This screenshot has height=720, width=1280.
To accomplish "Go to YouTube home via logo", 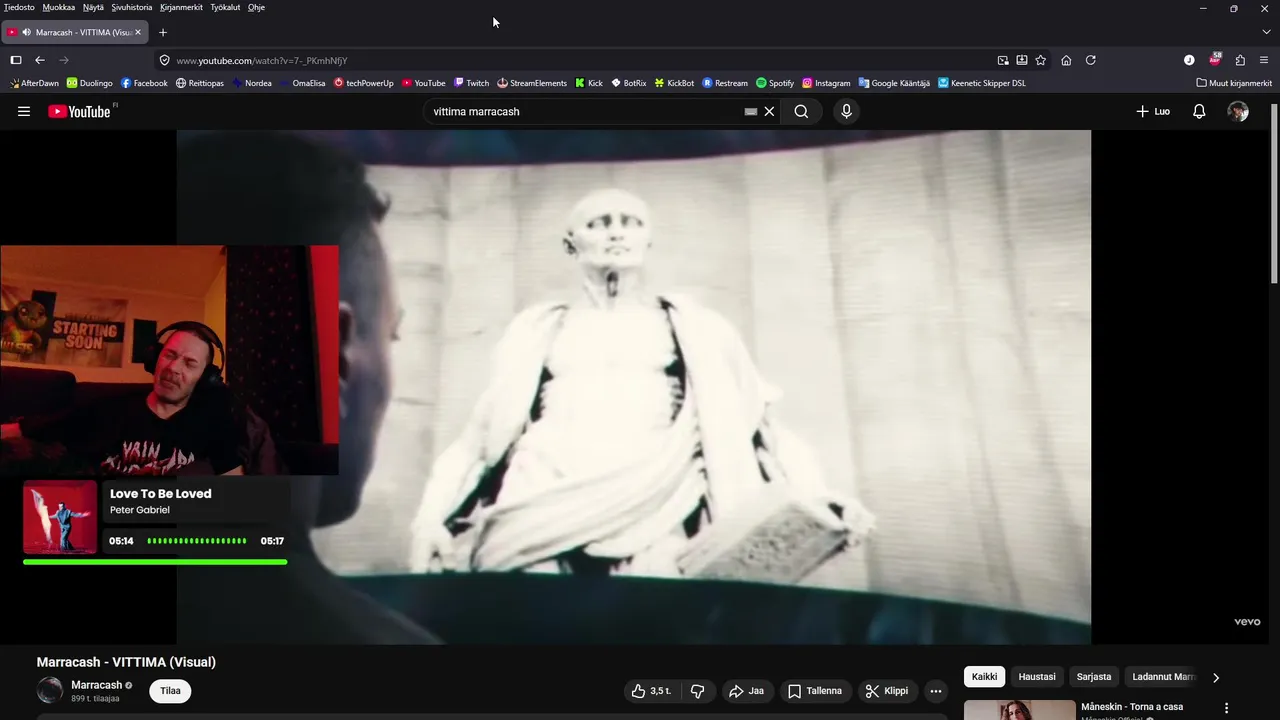I will (x=80, y=111).
